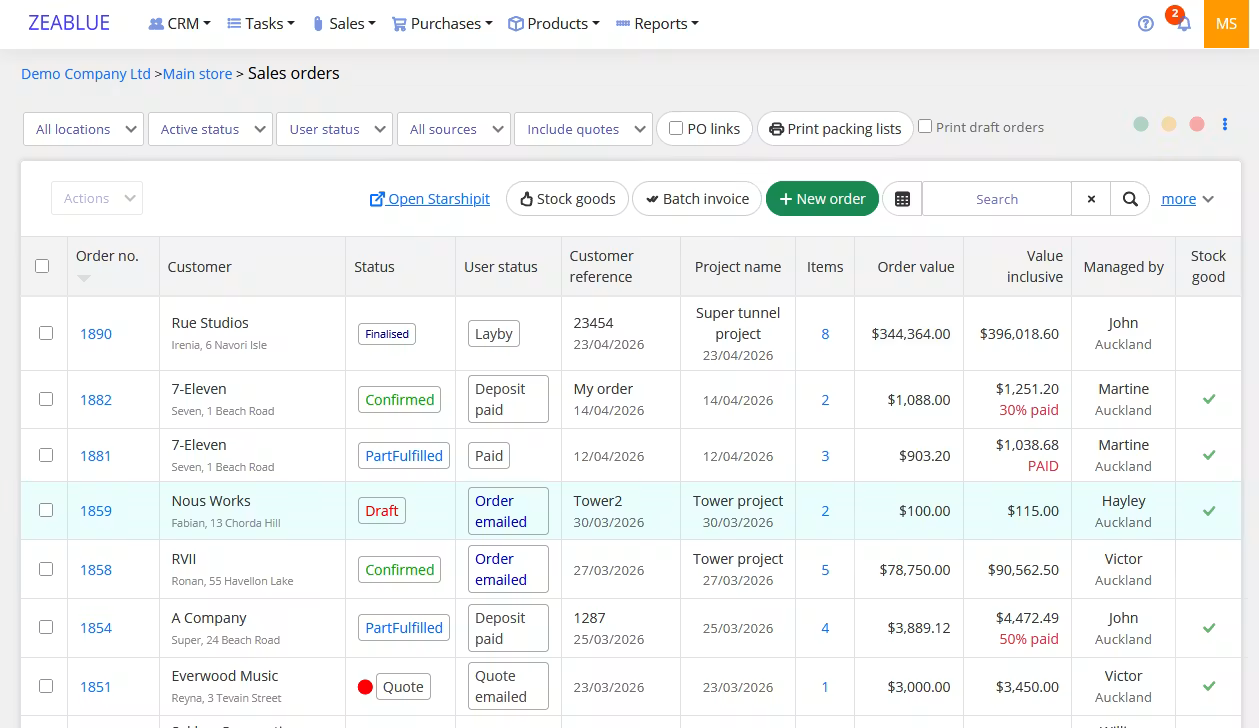Open the Sales menu

pyautogui.click(x=344, y=23)
